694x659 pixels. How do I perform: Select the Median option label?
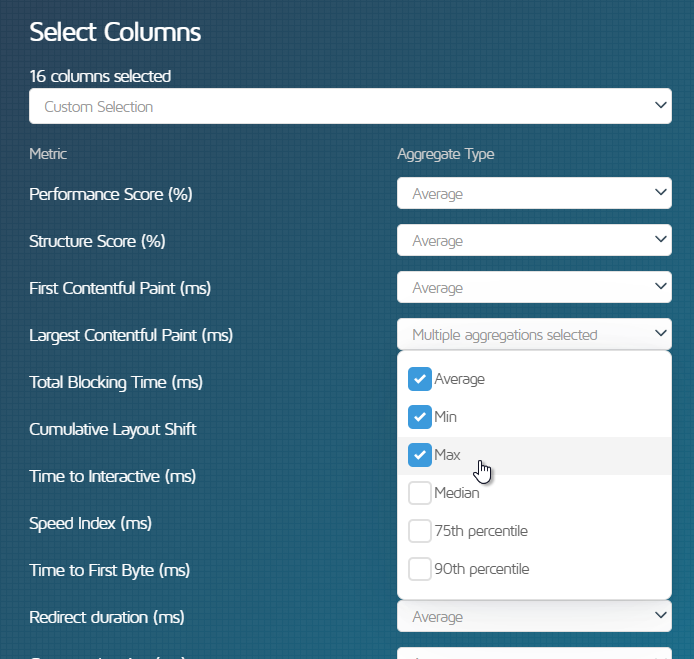click(x=457, y=493)
